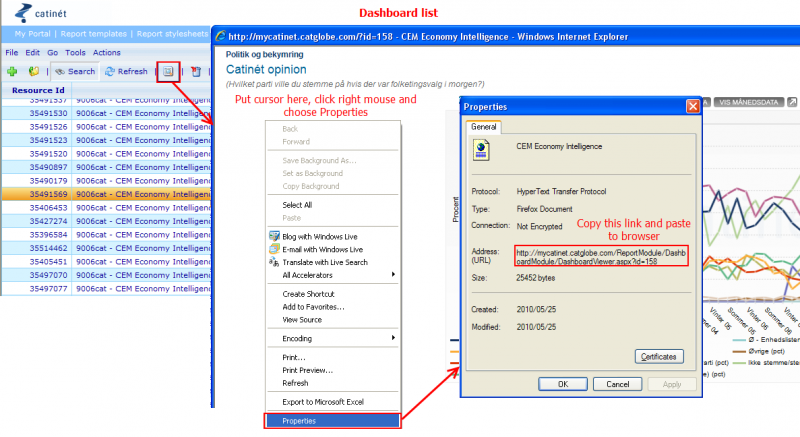This screenshot has width=800, height=437.
Task: Choose Add to Favorites in the context menu
Action: (332, 306)
